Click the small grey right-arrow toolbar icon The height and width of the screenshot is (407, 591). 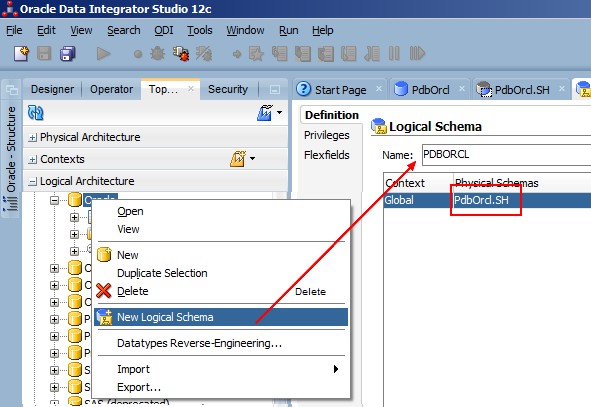(x=237, y=54)
